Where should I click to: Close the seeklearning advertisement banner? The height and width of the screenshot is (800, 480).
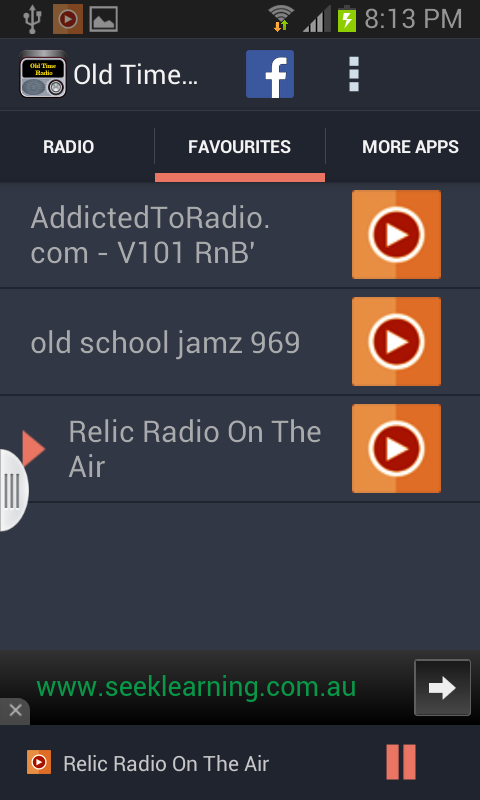[15, 710]
